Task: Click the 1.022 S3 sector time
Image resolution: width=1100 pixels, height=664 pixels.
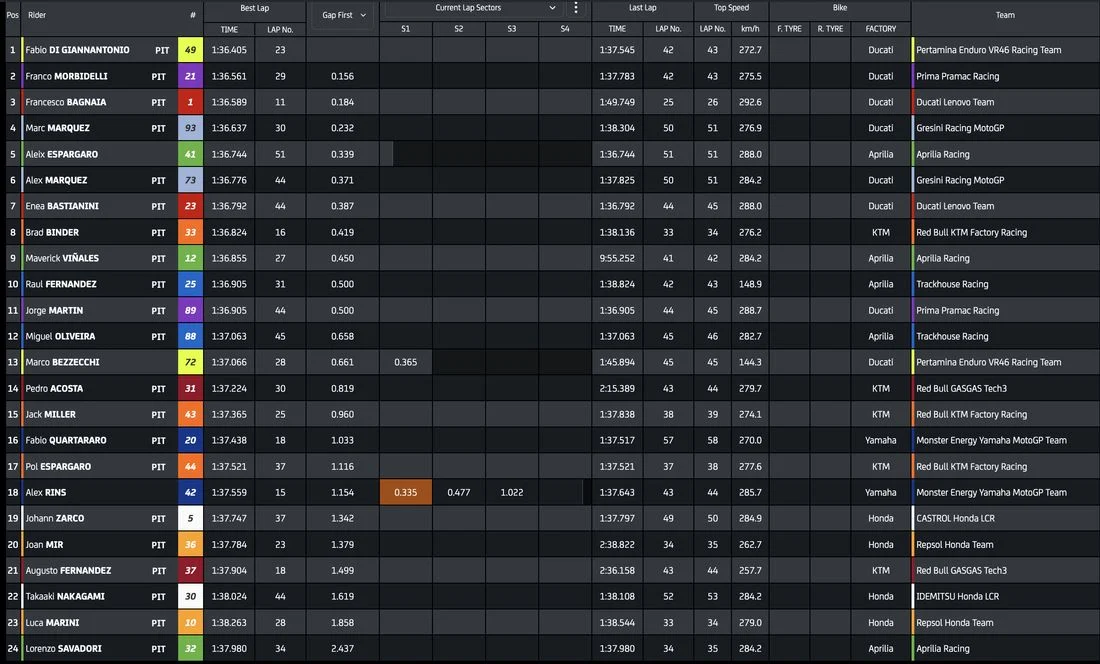Action: pos(511,492)
